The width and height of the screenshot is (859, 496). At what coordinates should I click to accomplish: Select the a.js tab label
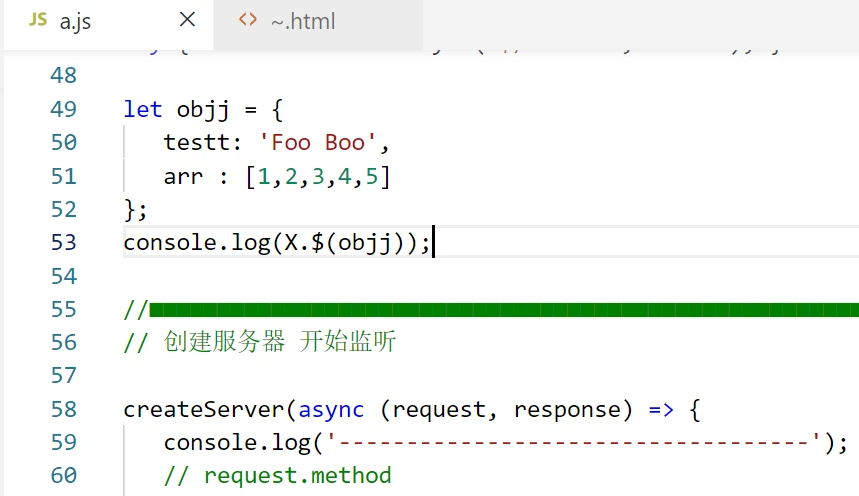coord(76,21)
